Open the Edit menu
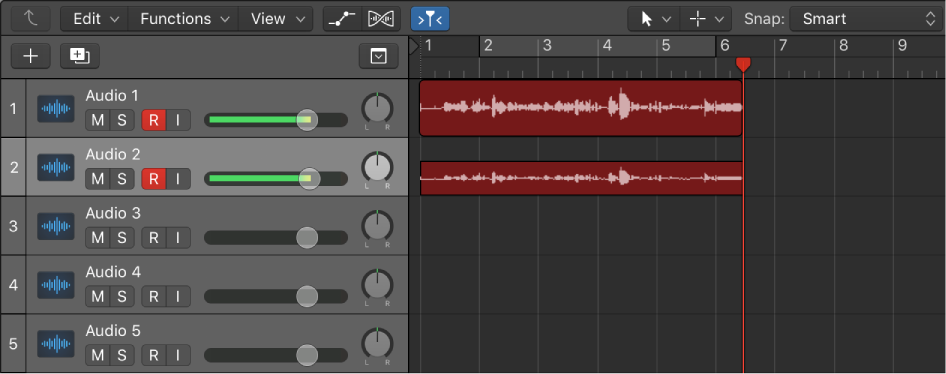946x374 pixels. [x=95, y=19]
